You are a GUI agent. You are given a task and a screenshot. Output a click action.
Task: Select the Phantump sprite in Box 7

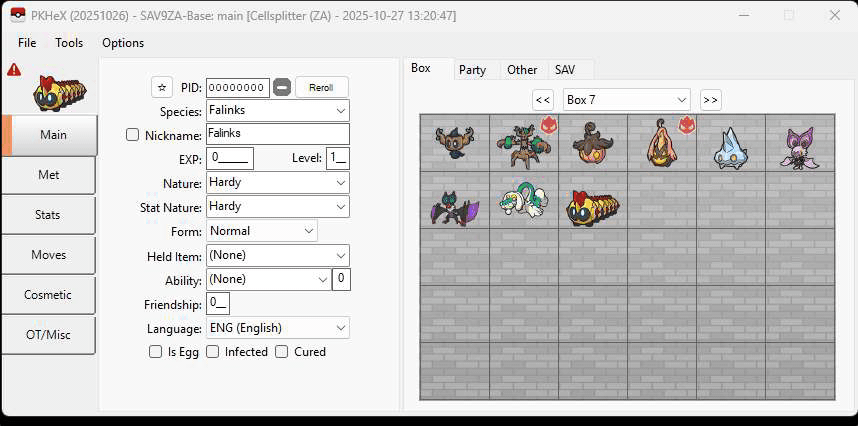(454, 143)
